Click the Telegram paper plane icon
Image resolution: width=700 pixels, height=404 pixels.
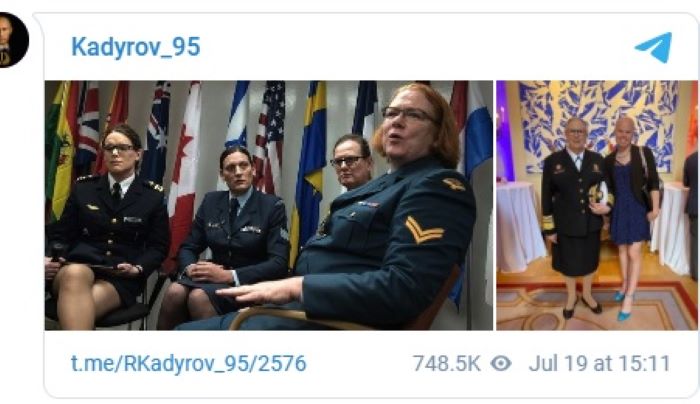coord(654,47)
